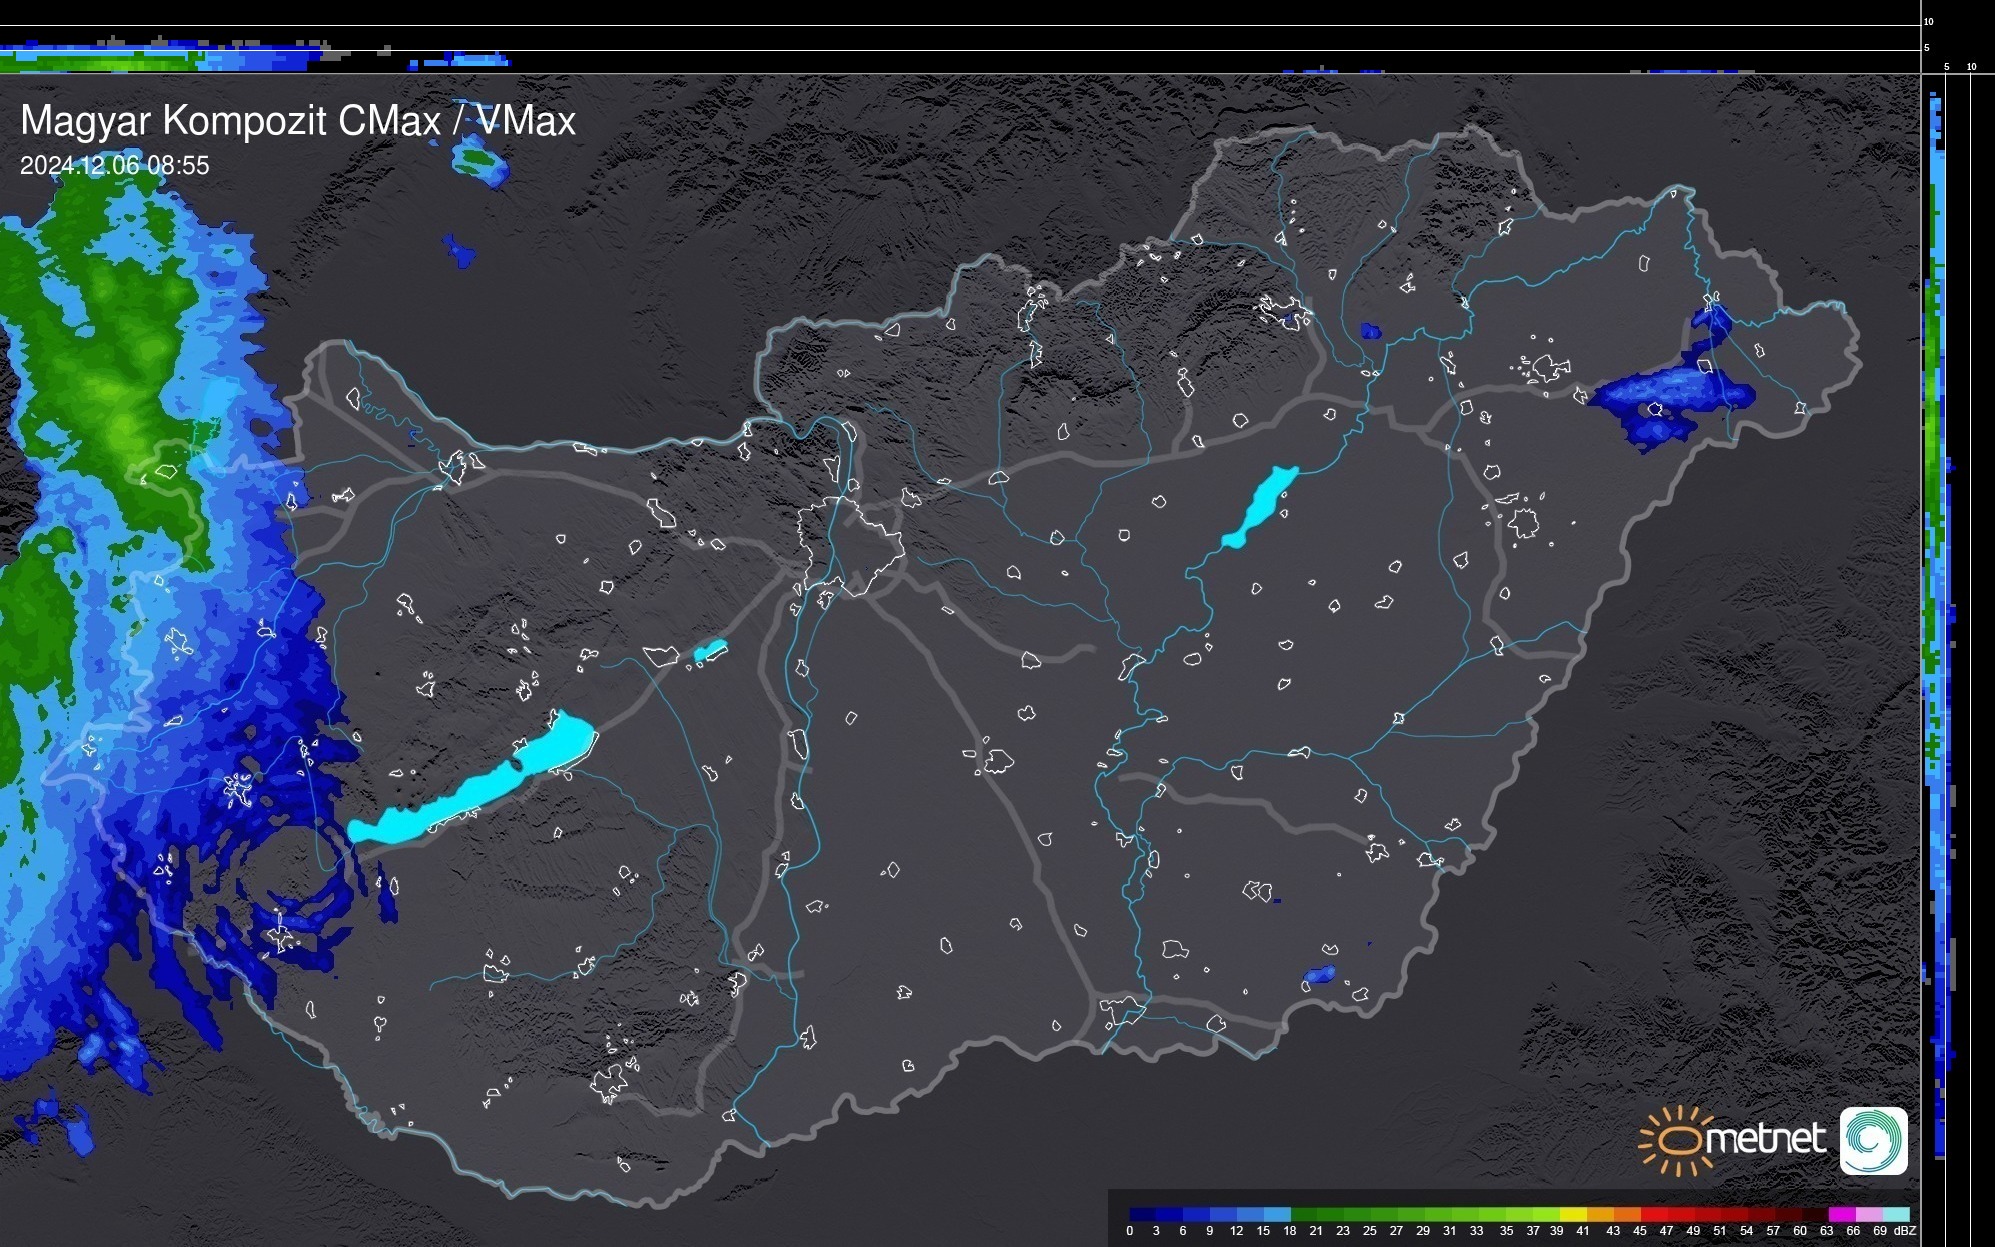This screenshot has height=1247, width=1995.
Task: Click the small blue echo in southeast Hungary
Action: 1319,974
